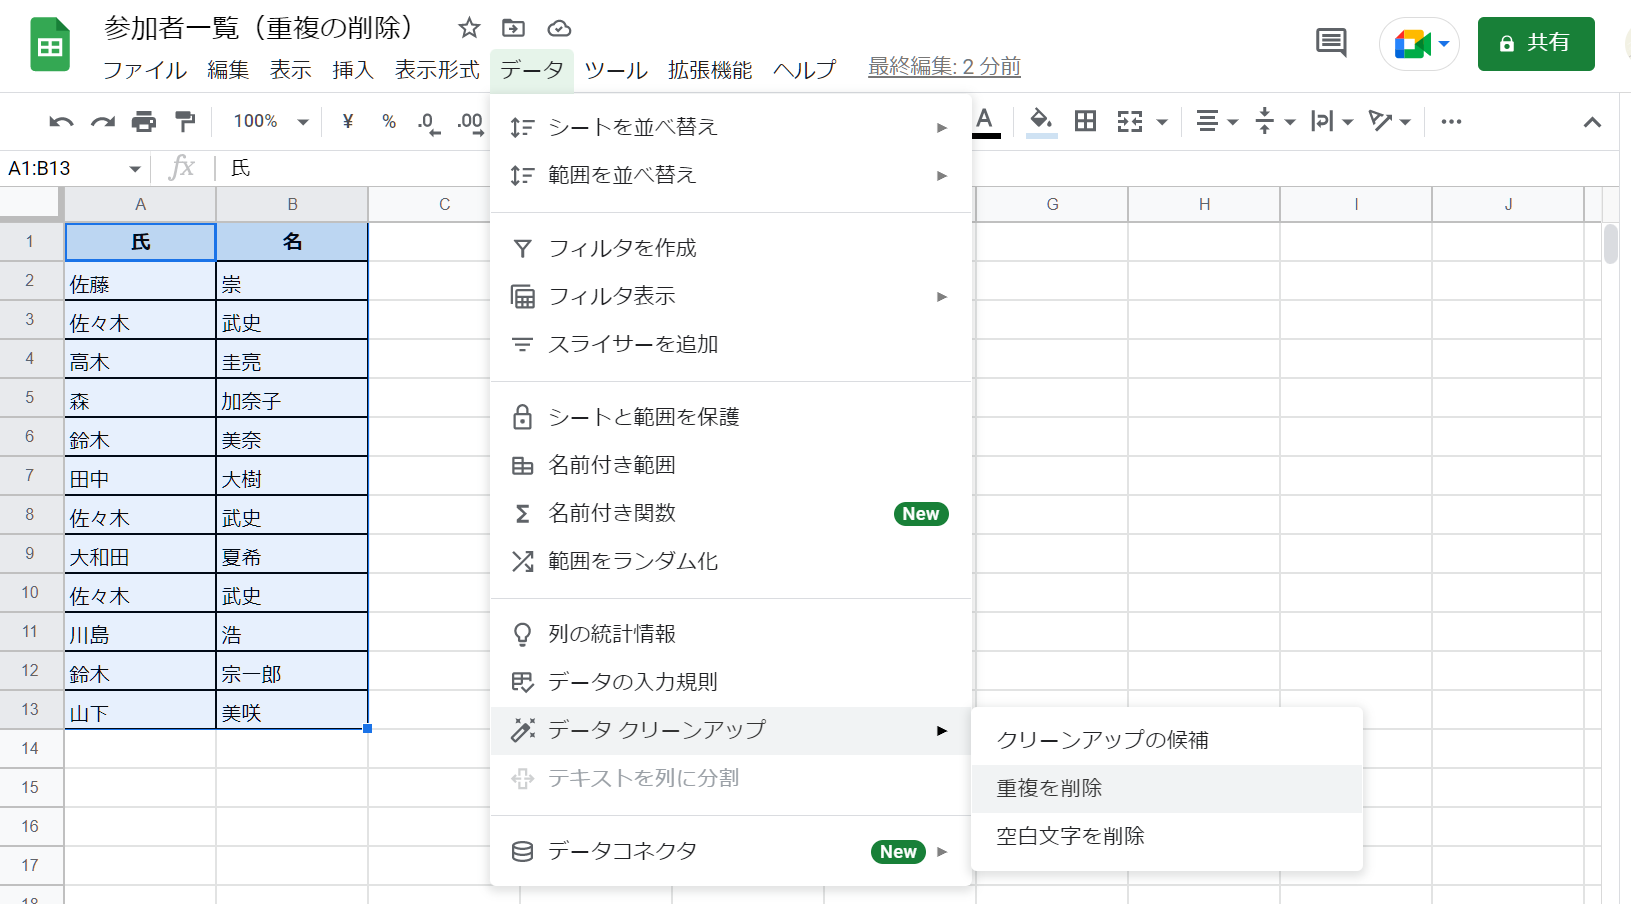Open the comment history icon
This screenshot has width=1631, height=904.
coord(1330,43)
